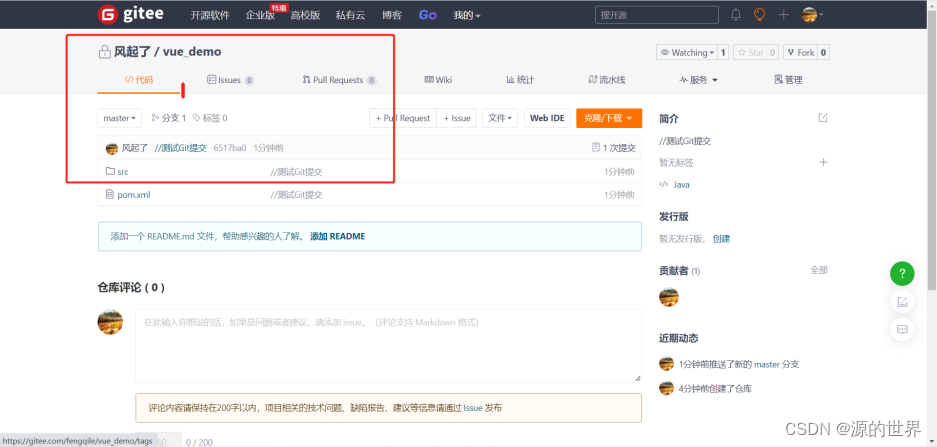This screenshot has height=447, width=937.
Task: Click the 分支 1 branches link
Action: 169,118
